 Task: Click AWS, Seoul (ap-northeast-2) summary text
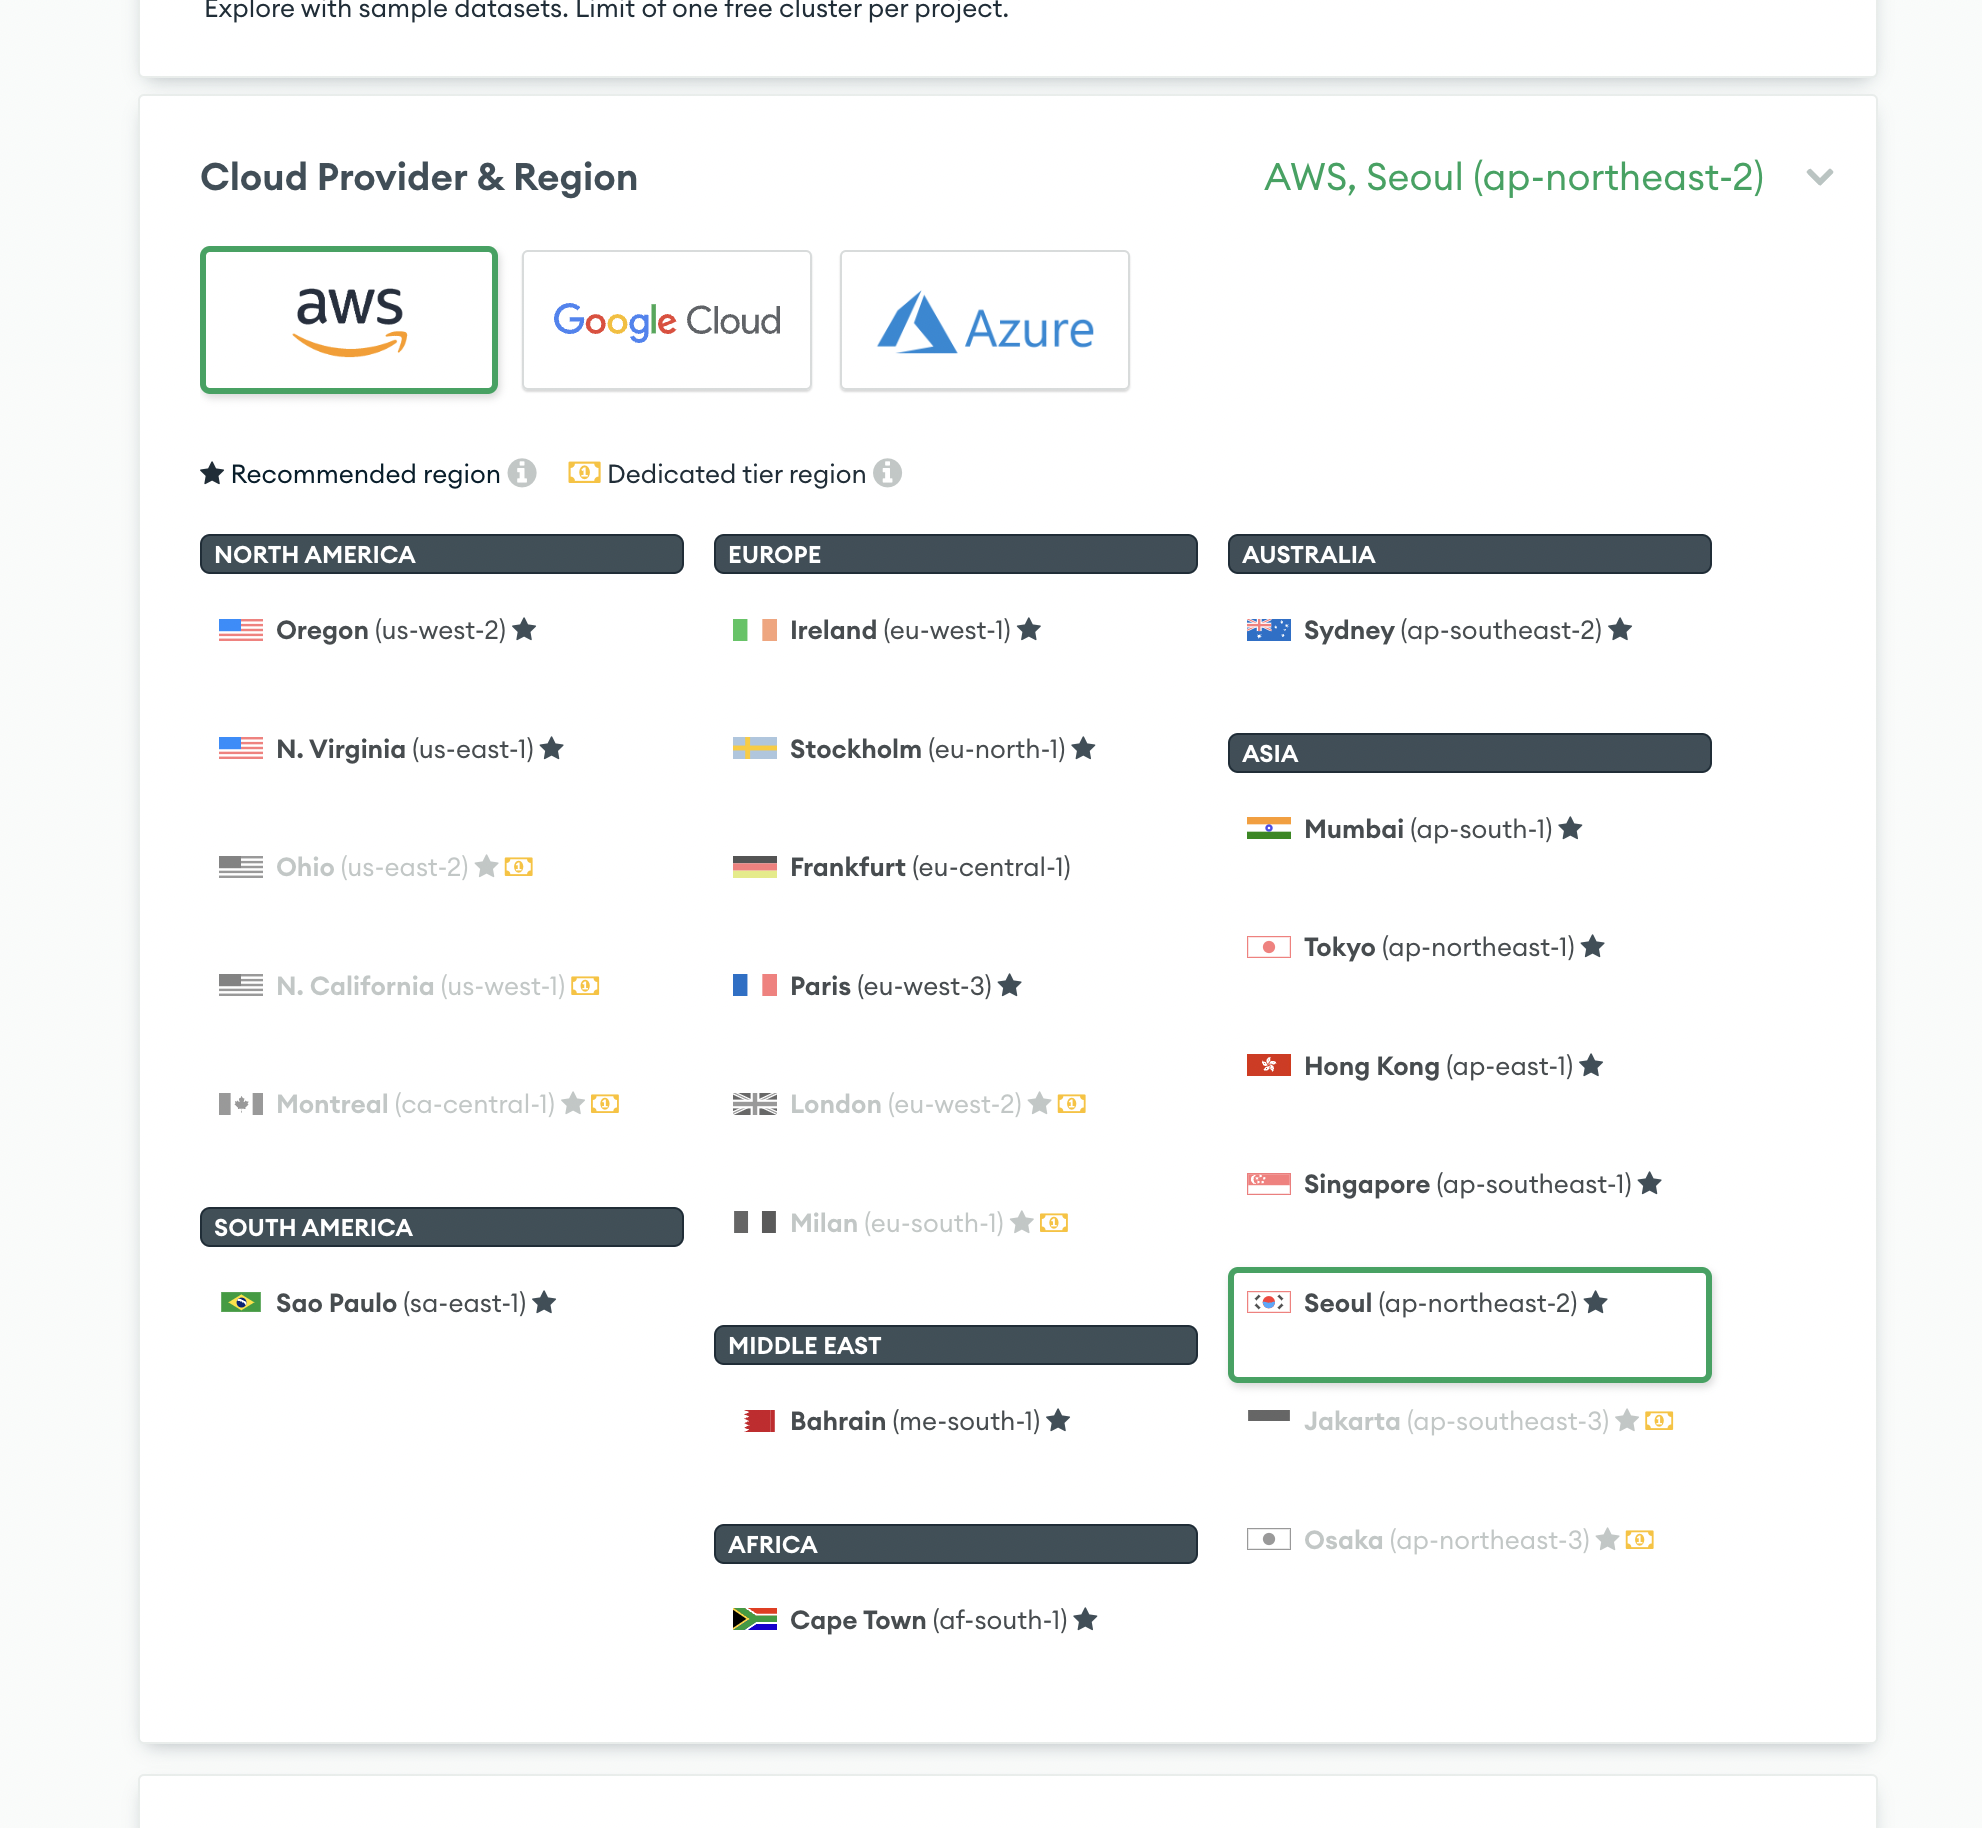click(1514, 177)
